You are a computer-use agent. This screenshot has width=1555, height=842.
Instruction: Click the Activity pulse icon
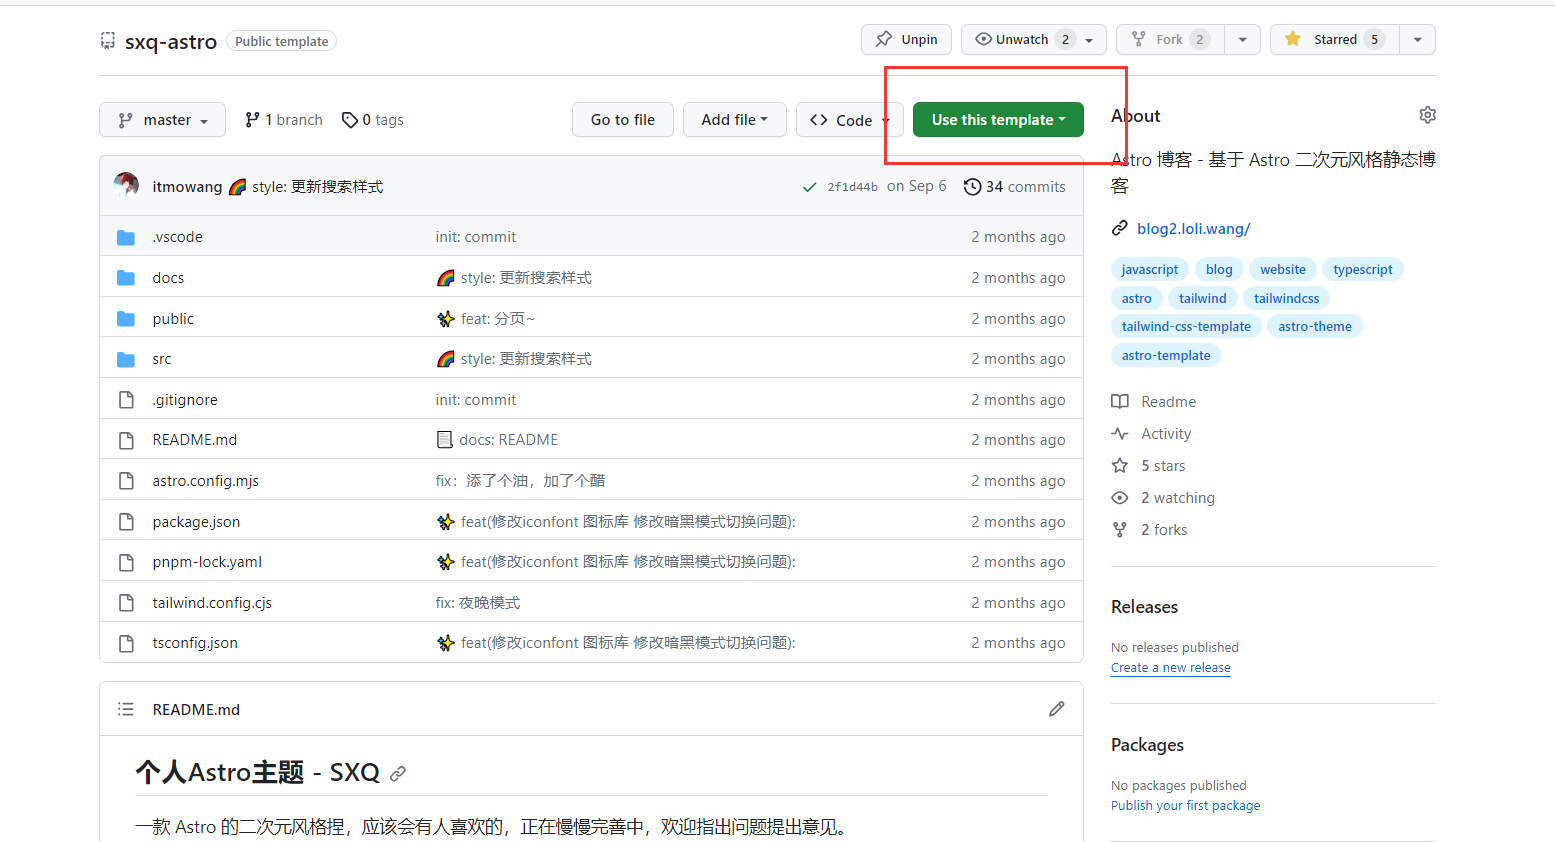click(1120, 434)
